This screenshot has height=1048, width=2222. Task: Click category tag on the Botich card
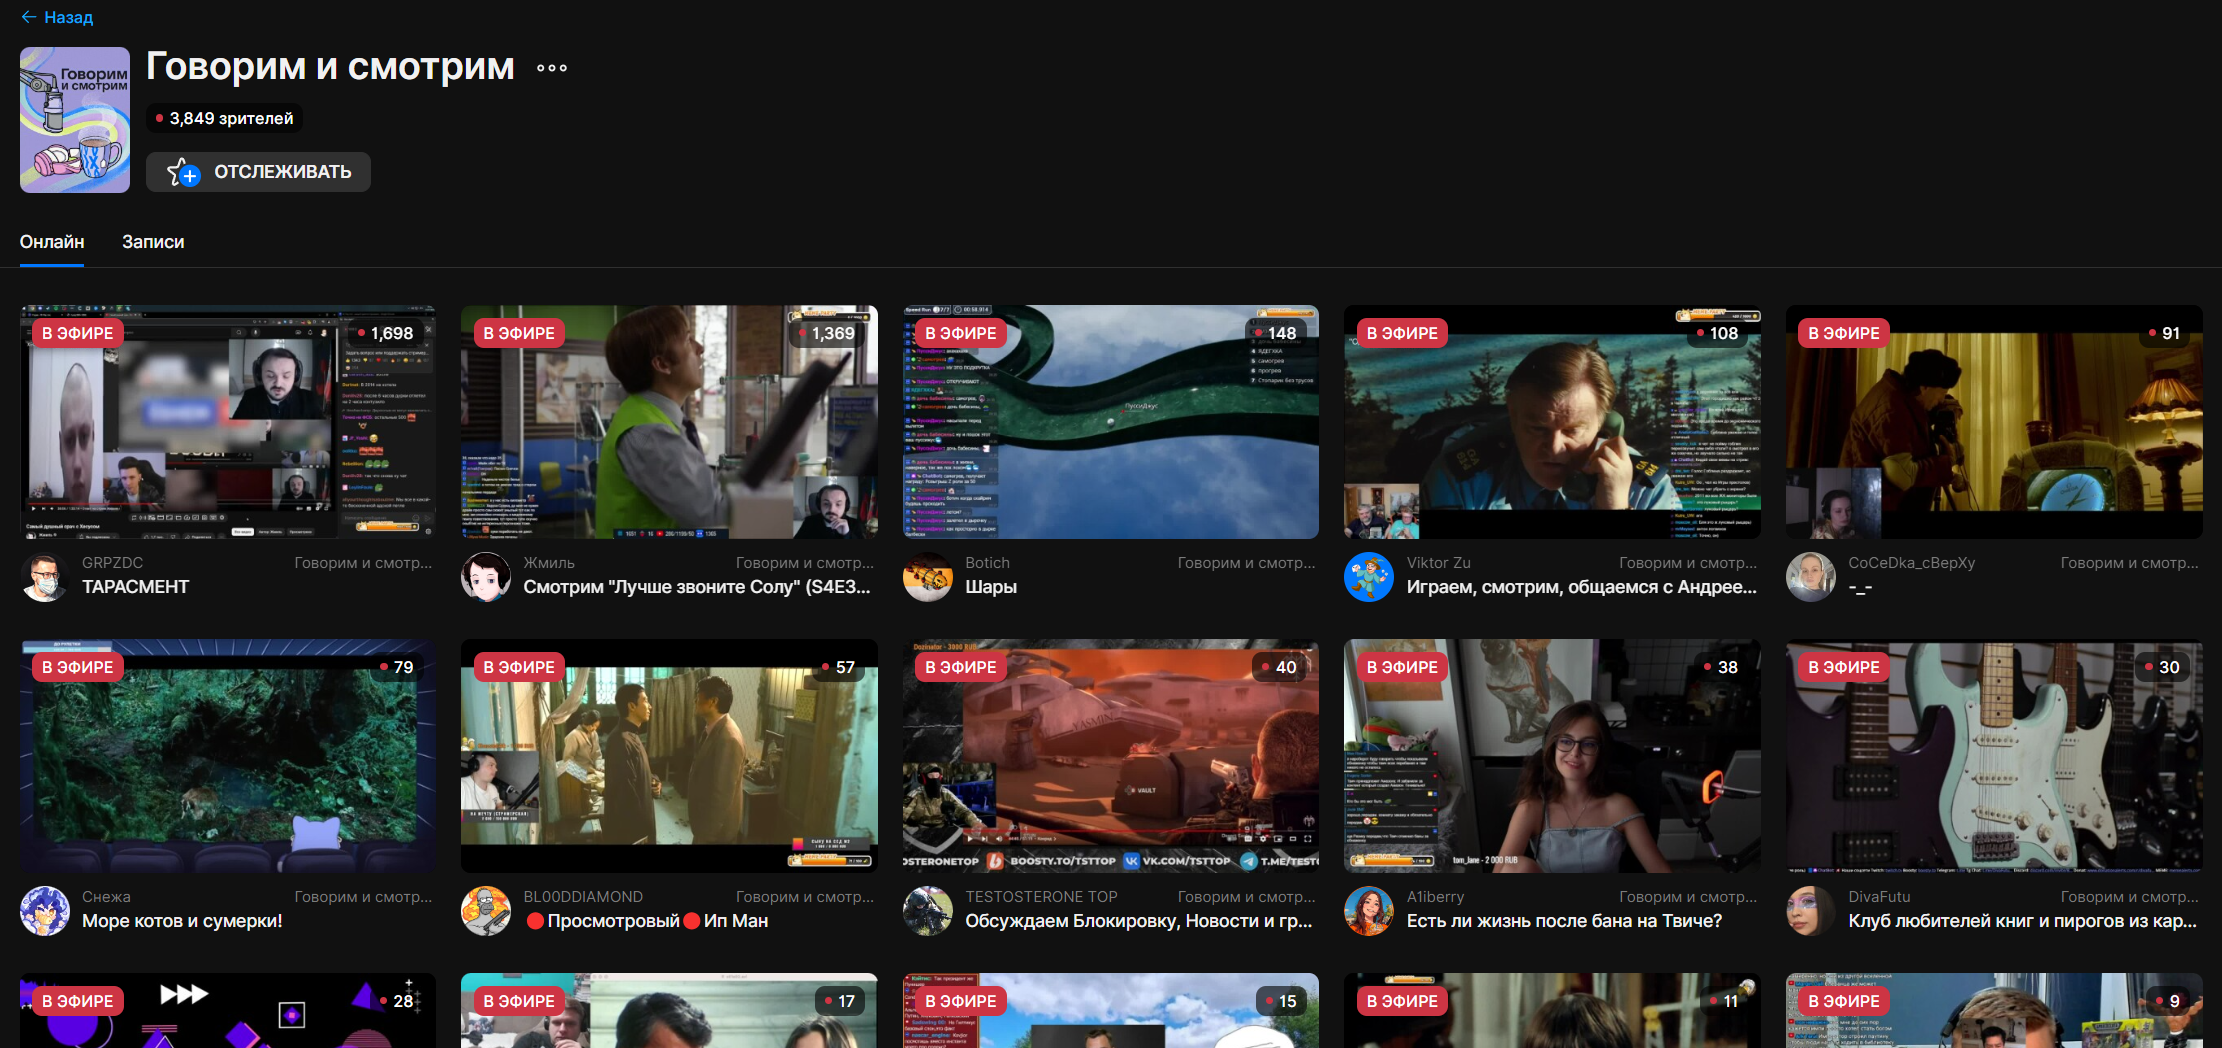(x=1246, y=563)
